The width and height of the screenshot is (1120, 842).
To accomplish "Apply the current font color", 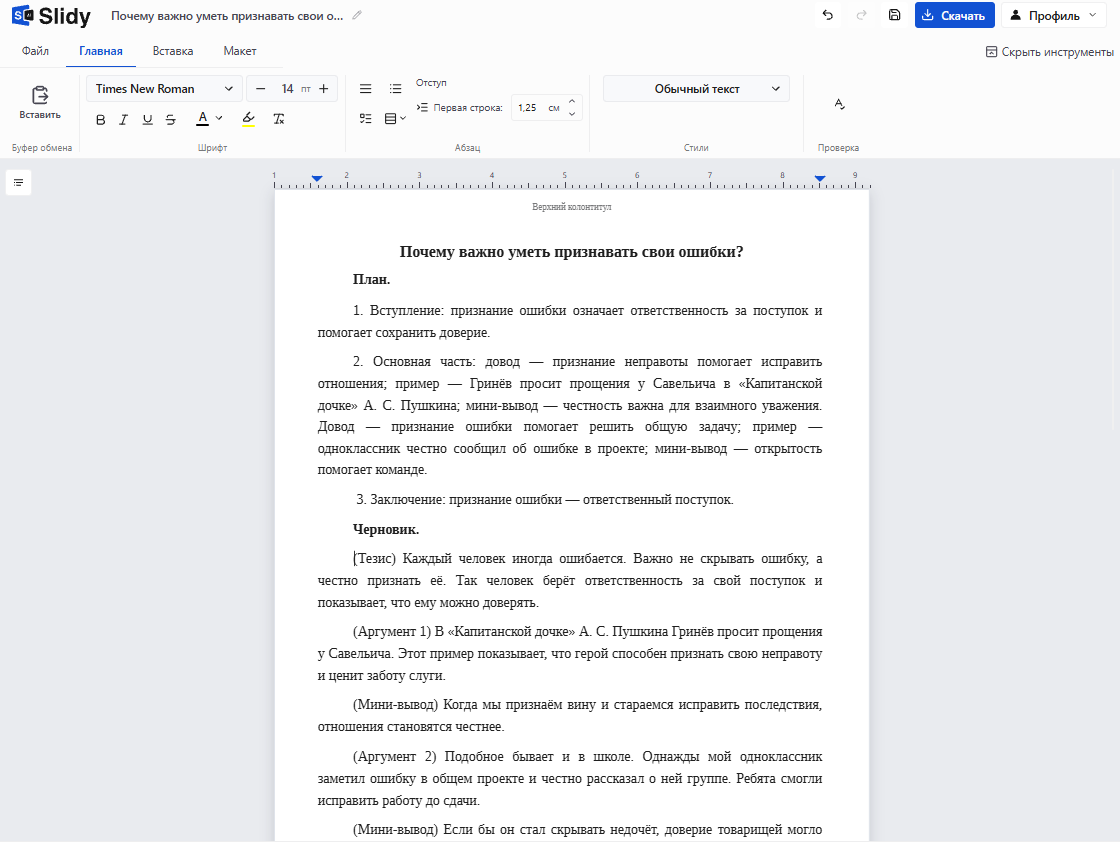I will pyautogui.click(x=203, y=119).
